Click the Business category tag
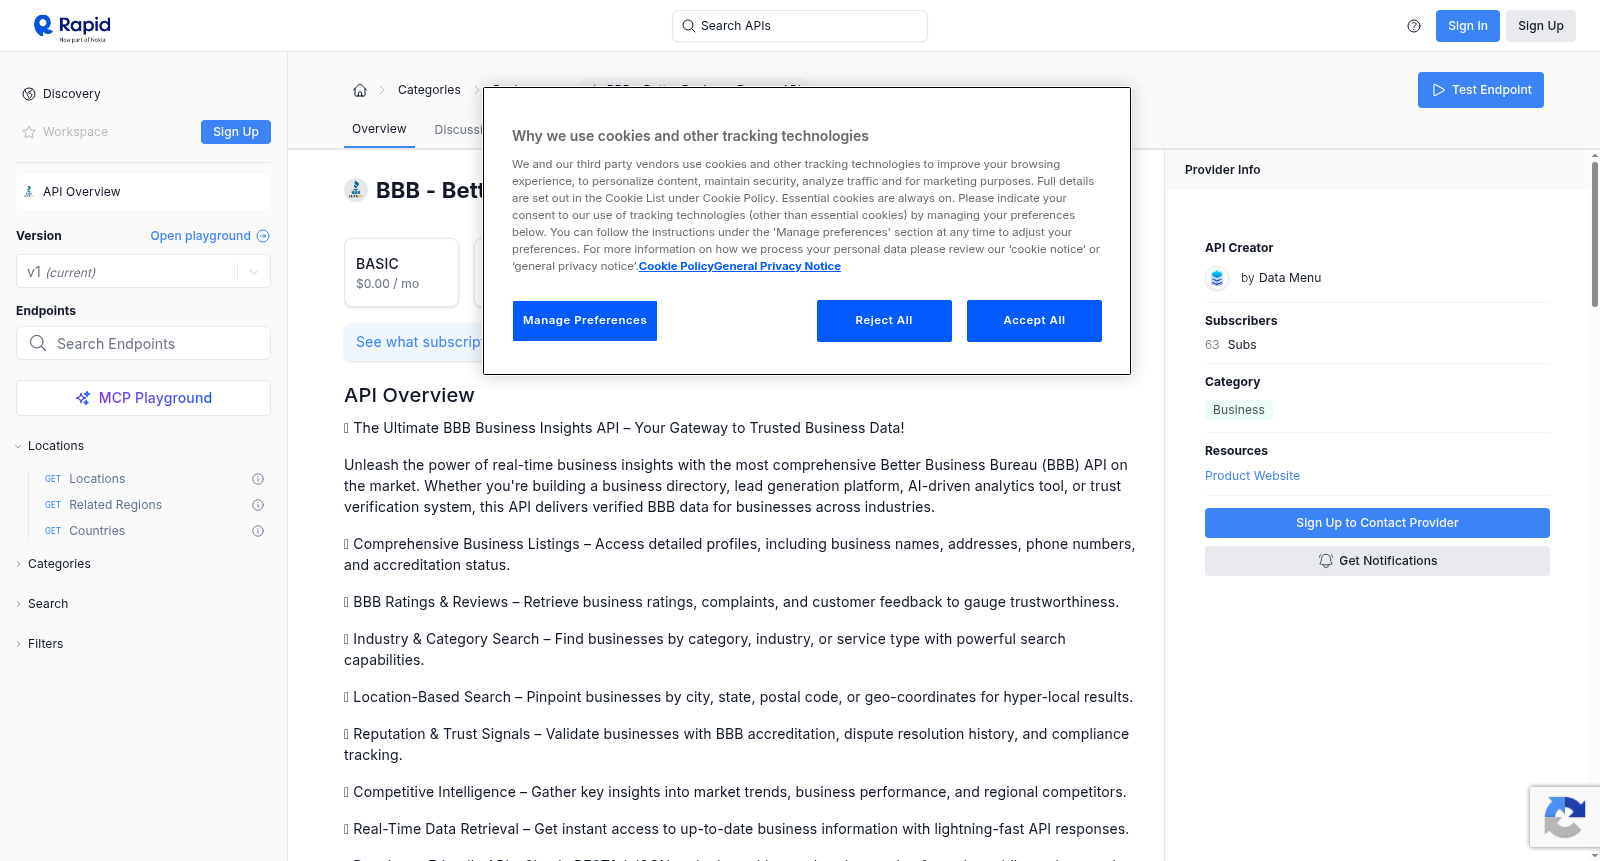 pyautogui.click(x=1239, y=410)
